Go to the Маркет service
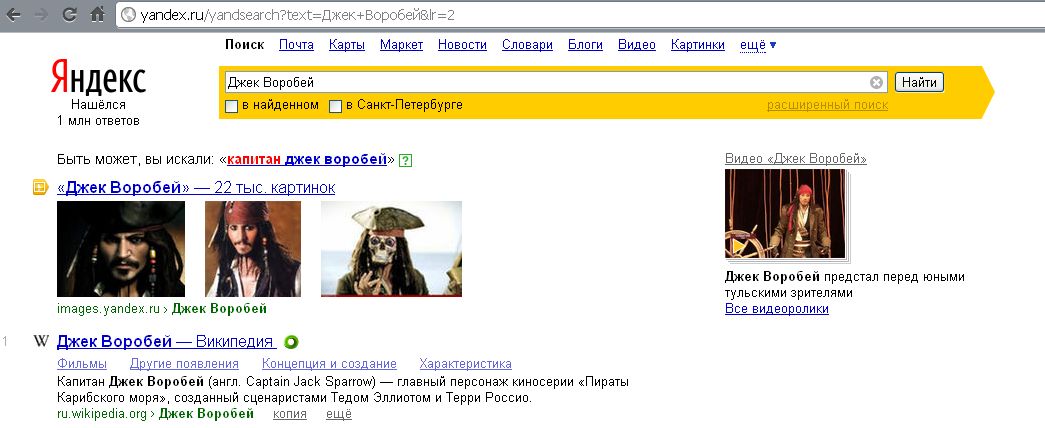The width and height of the screenshot is (1045, 428). pos(401,45)
